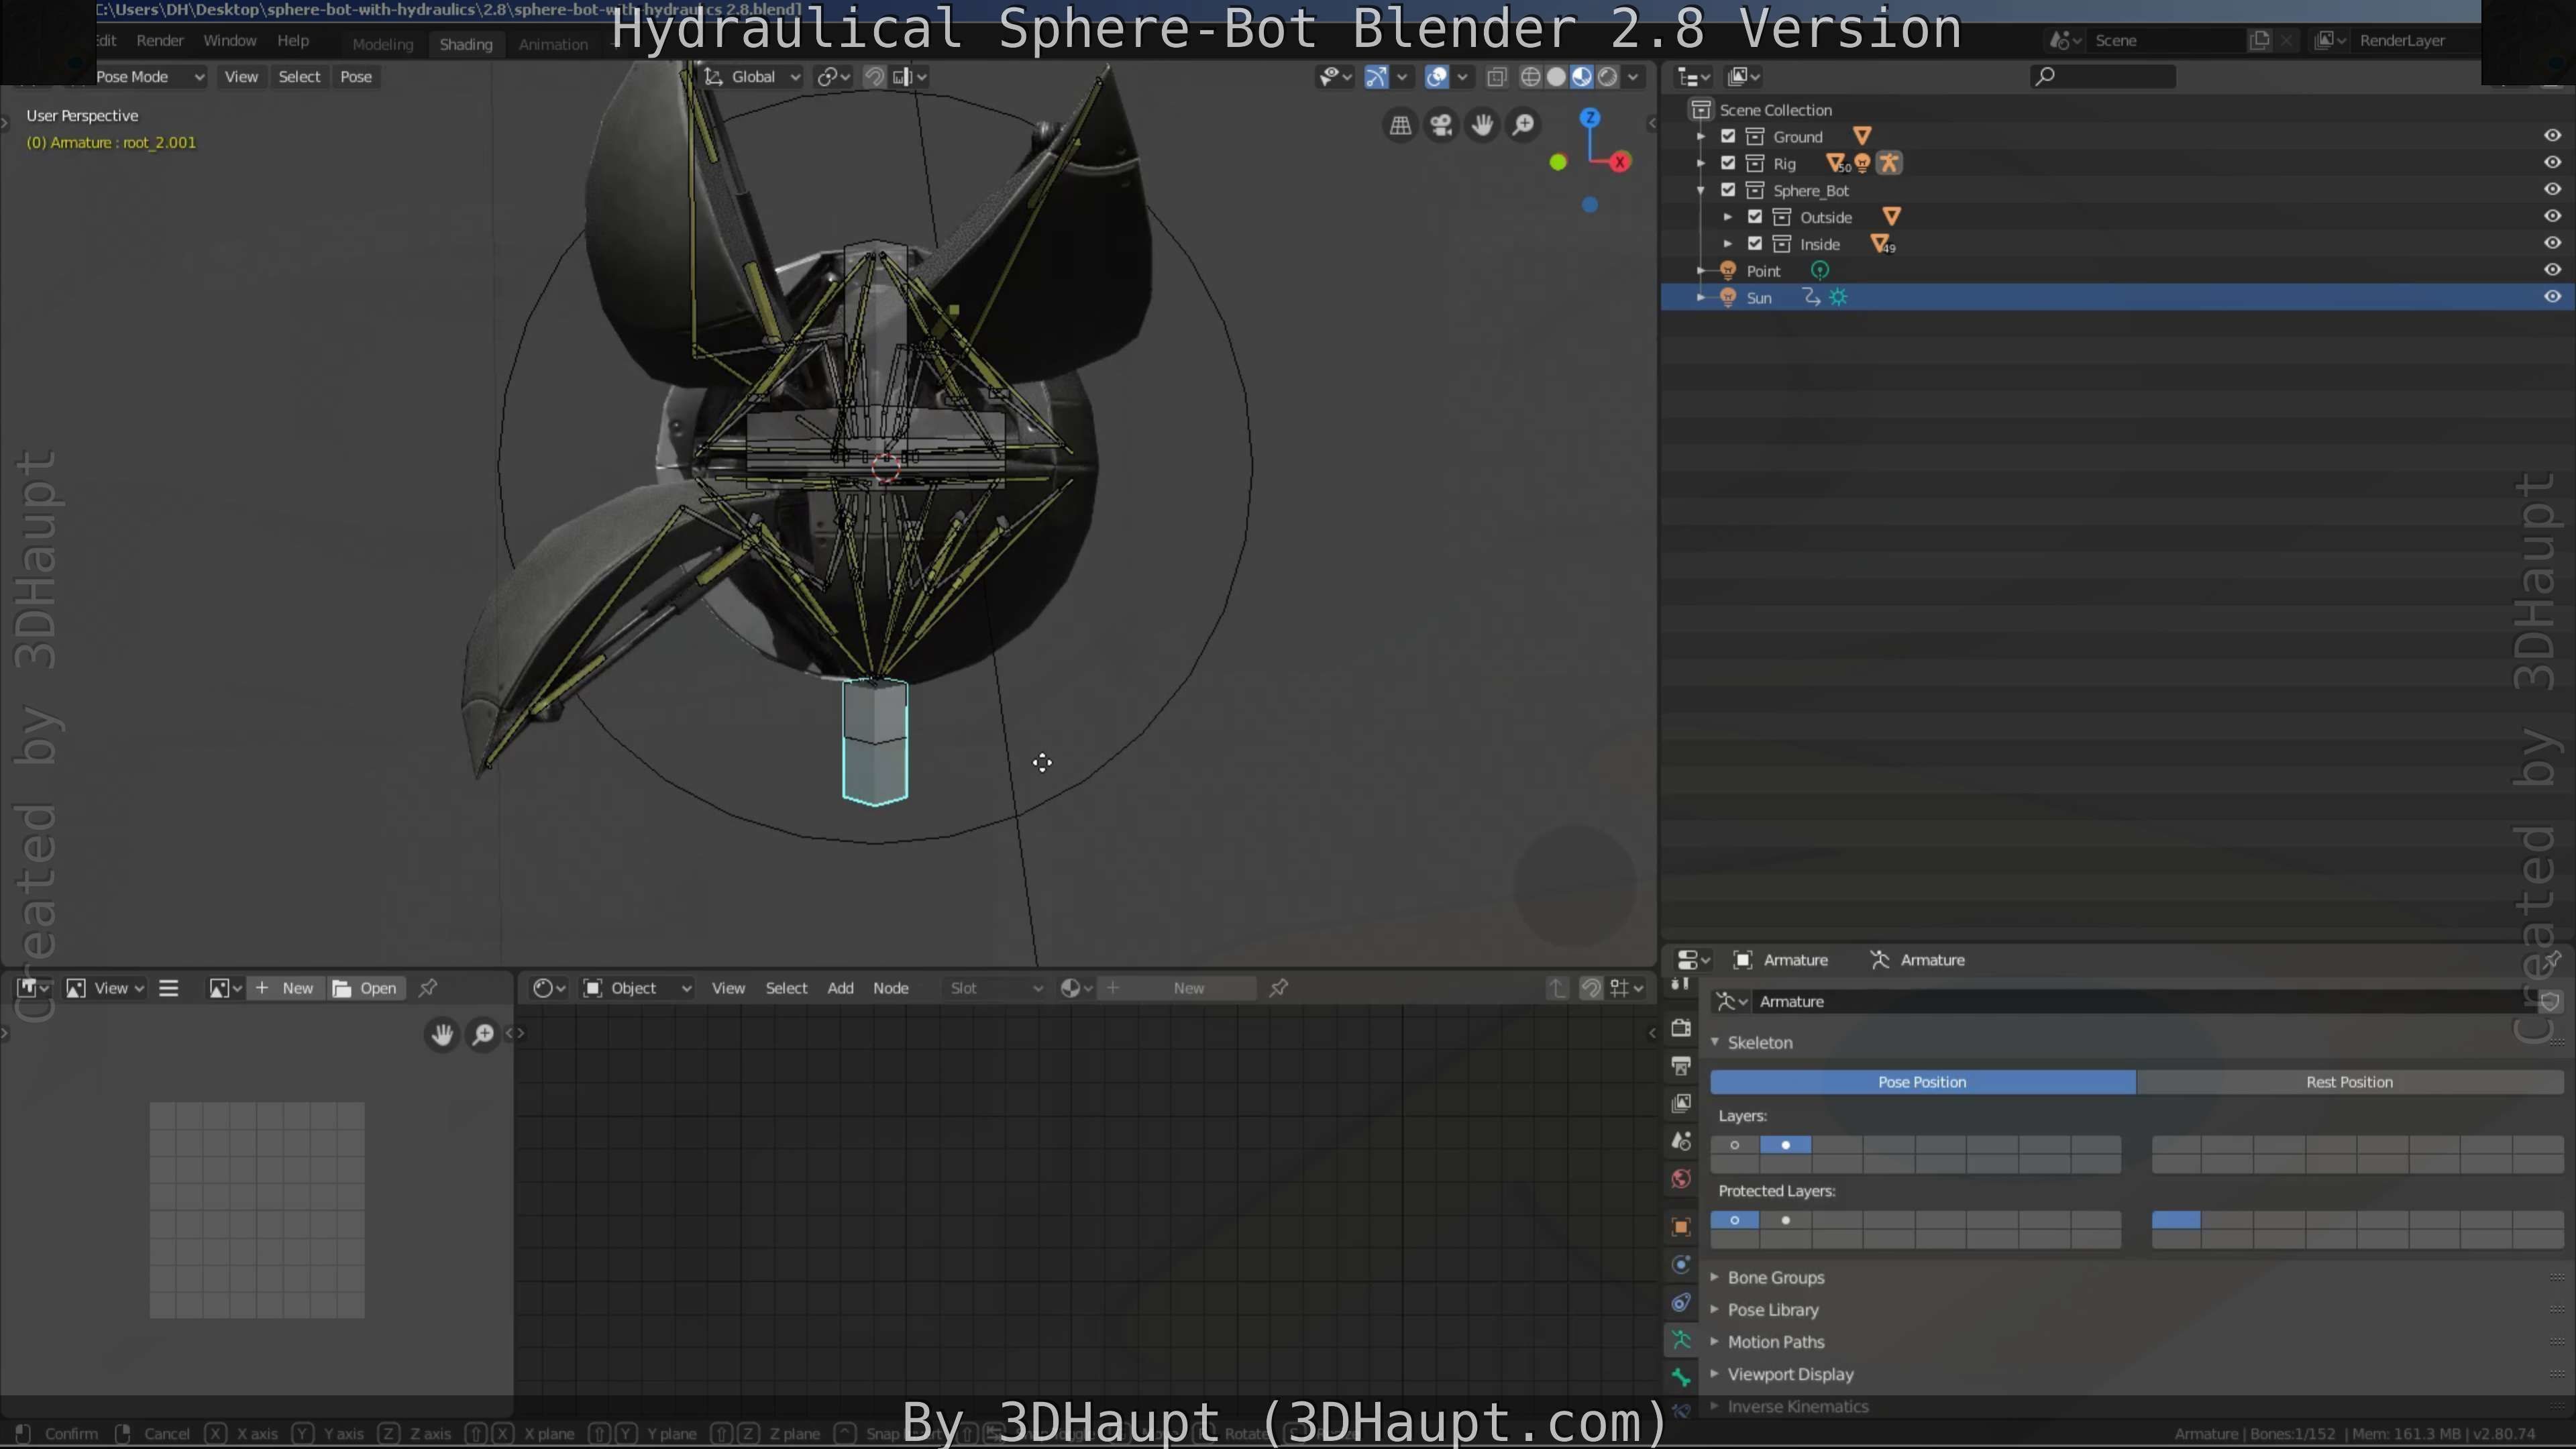Click the image editor zoom icon
The height and width of the screenshot is (1449, 2576).
(x=483, y=1034)
